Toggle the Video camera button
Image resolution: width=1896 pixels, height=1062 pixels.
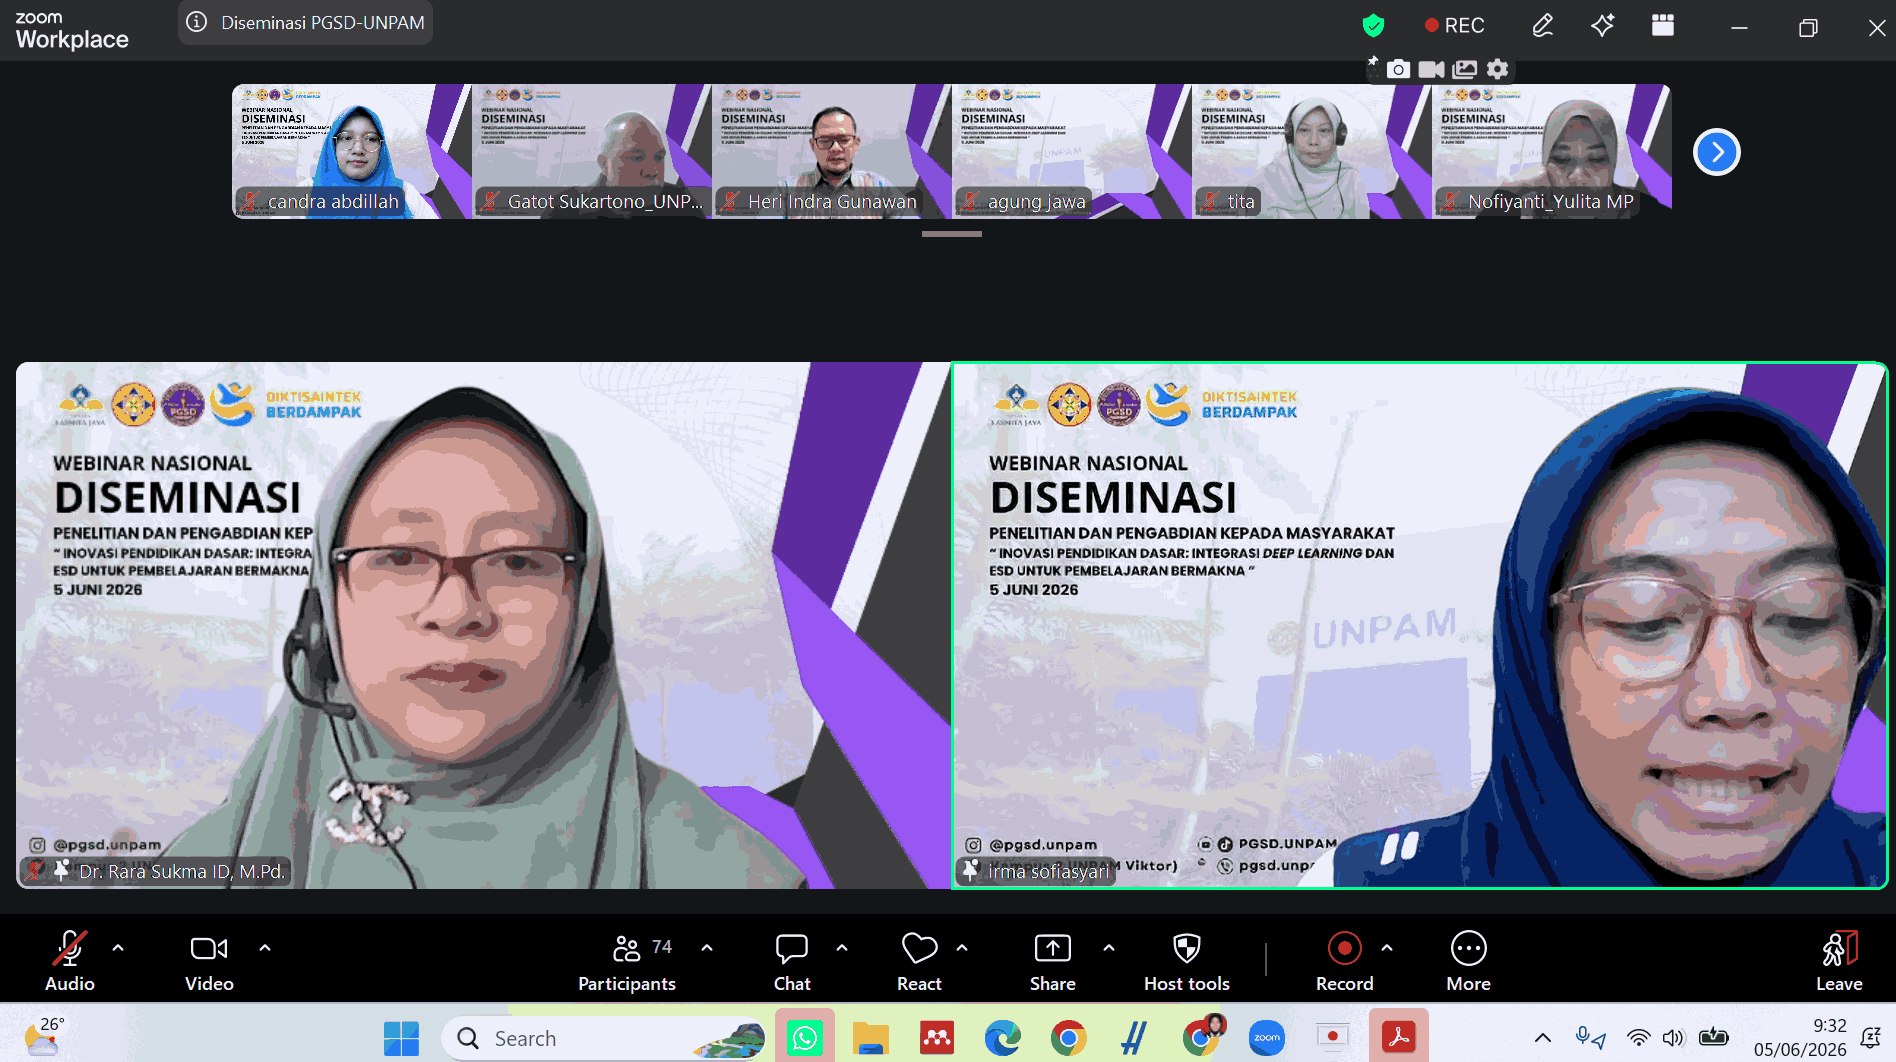point(209,962)
